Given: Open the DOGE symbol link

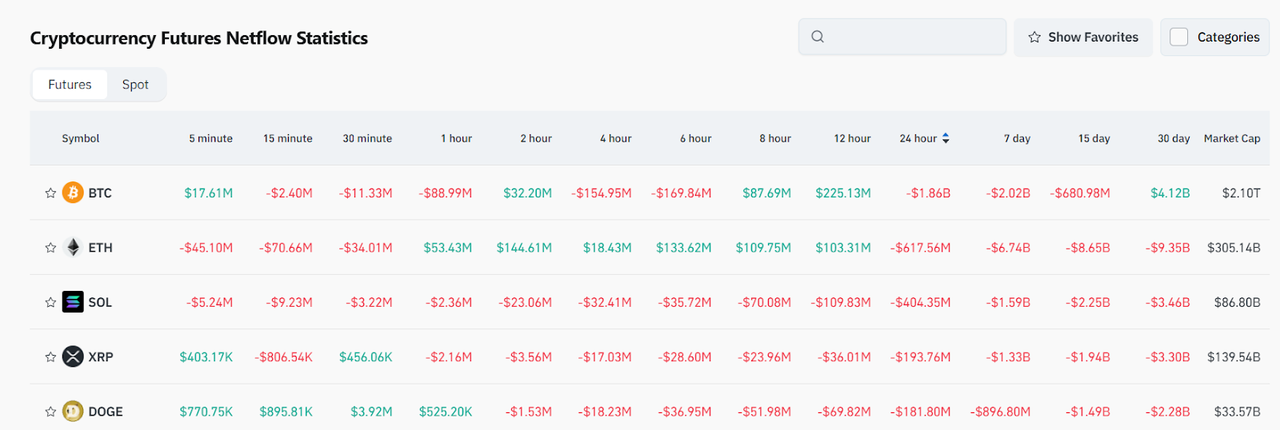Looking at the screenshot, I should coord(105,411).
